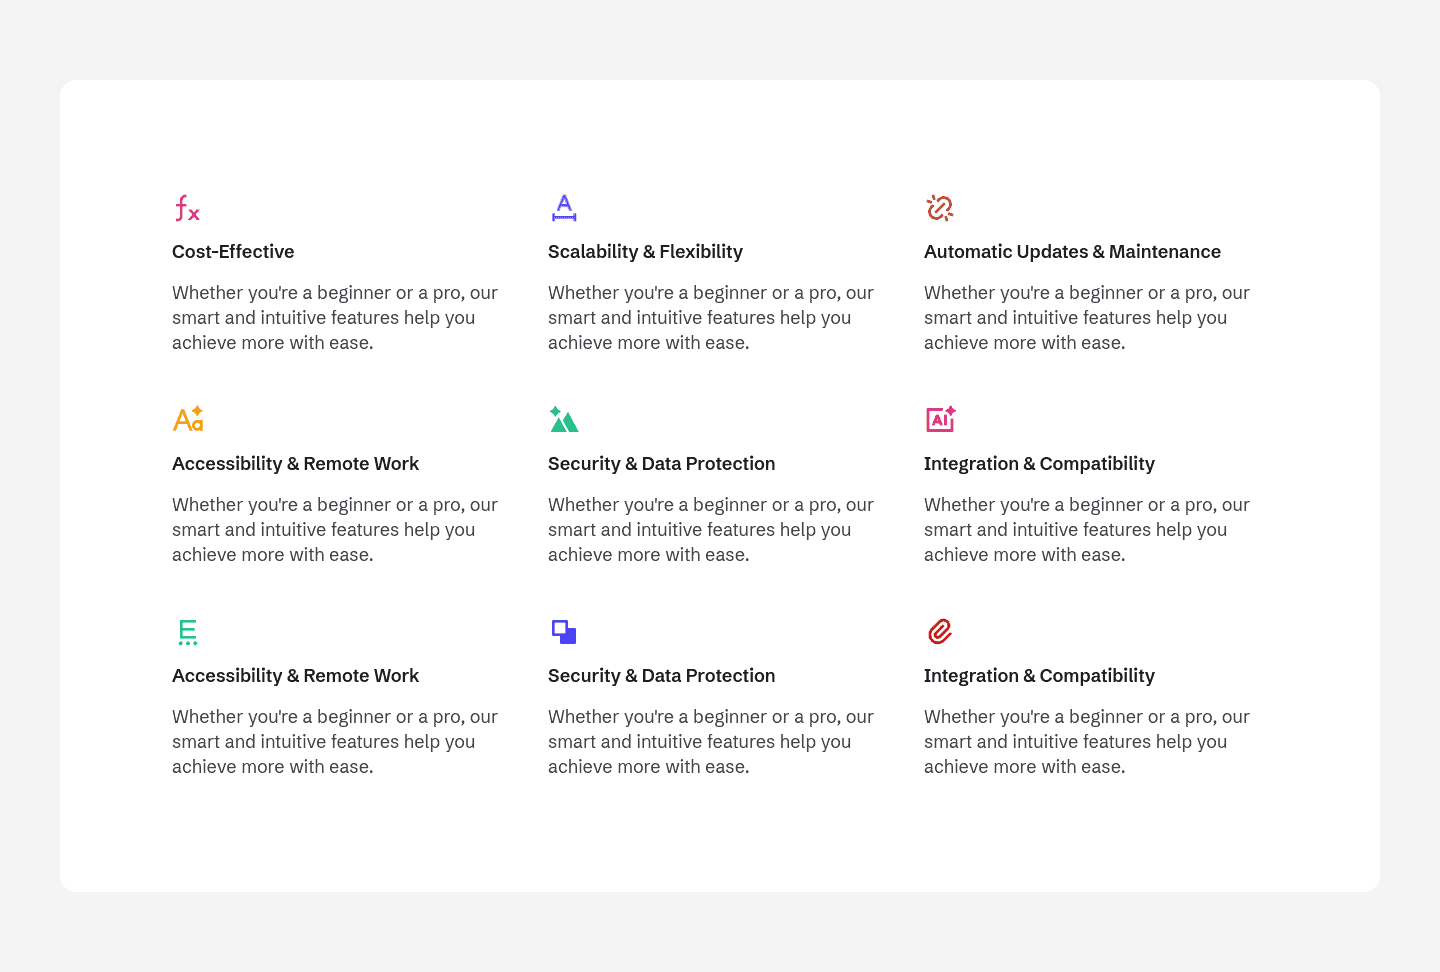Screen dimensions: 1440x972
Task: Click the Scalability & Flexibility heading
Action: 645,252
